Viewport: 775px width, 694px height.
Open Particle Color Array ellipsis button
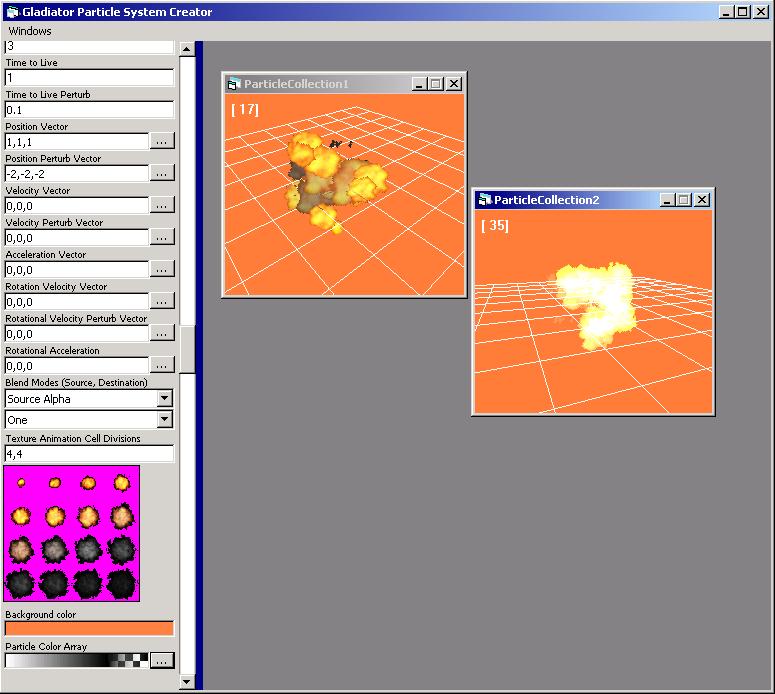tap(162, 660)
